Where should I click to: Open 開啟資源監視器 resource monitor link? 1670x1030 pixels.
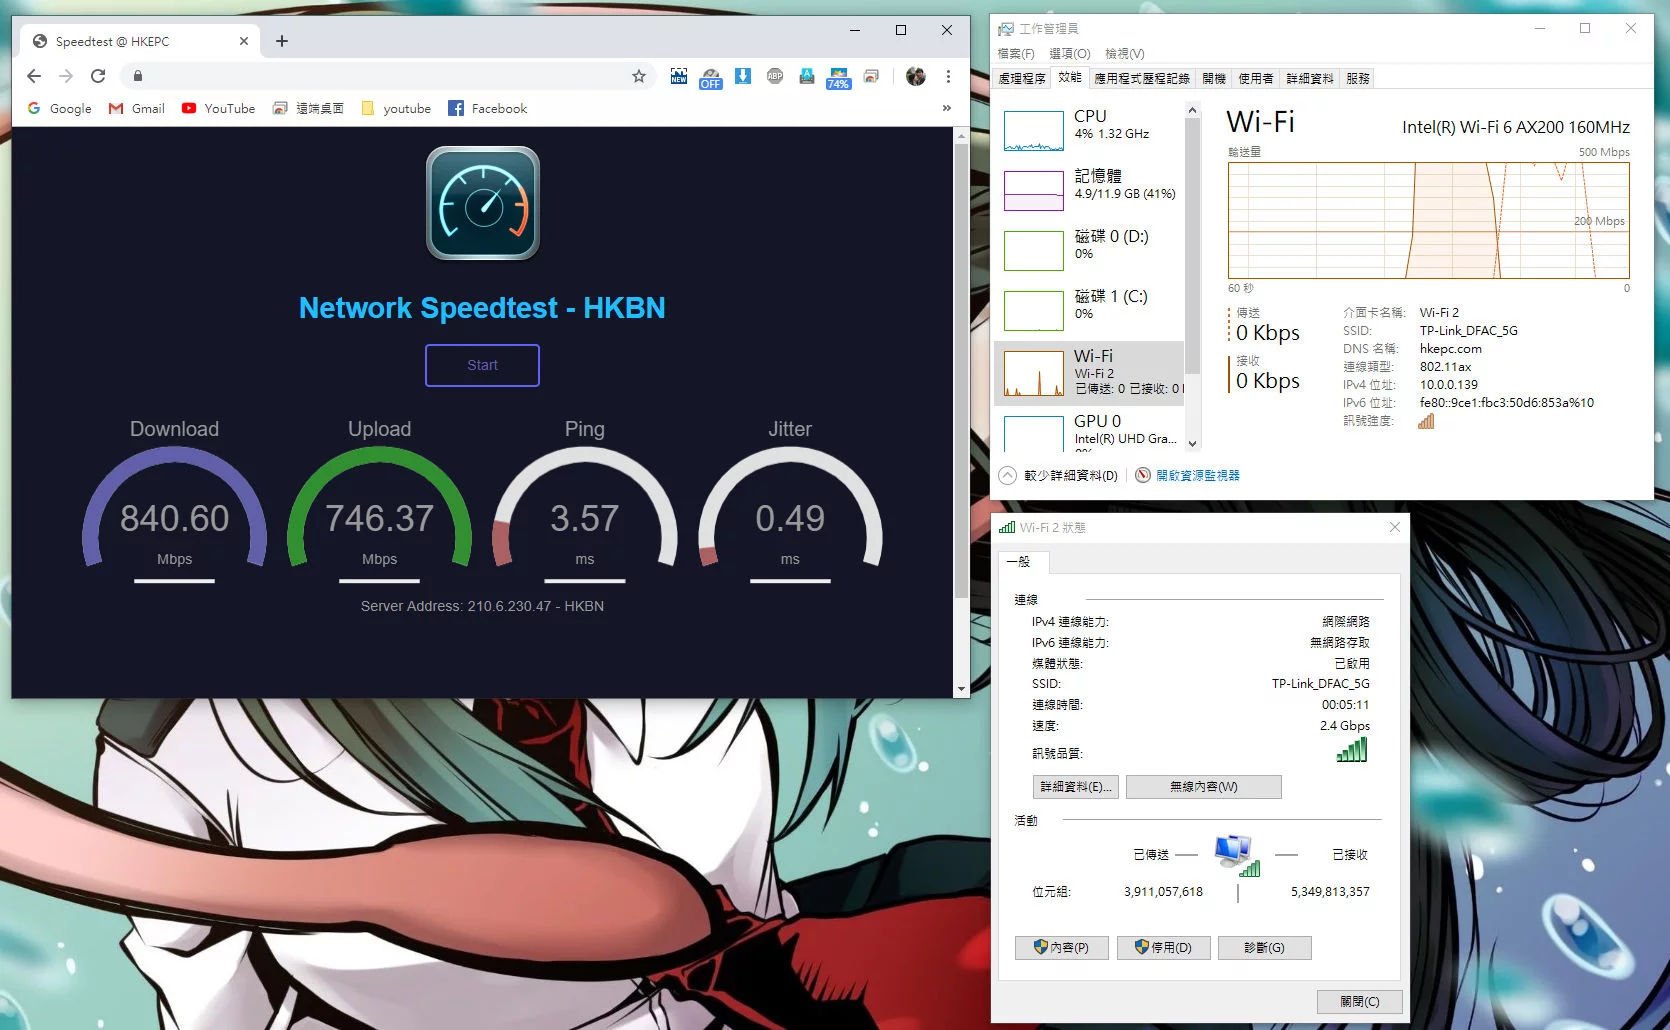point(1188,475)
